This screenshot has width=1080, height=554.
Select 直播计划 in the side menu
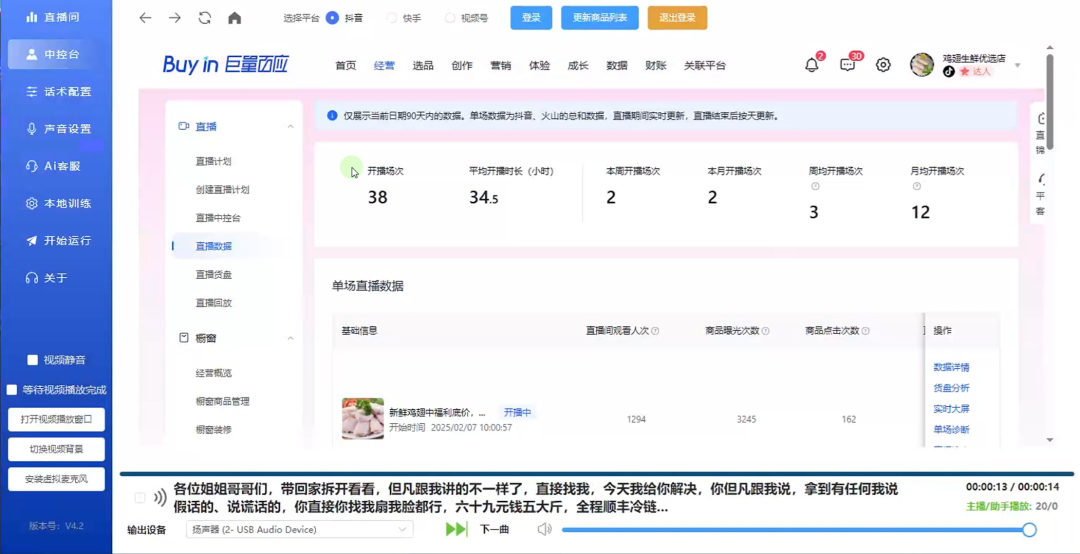tap(214, 161)
